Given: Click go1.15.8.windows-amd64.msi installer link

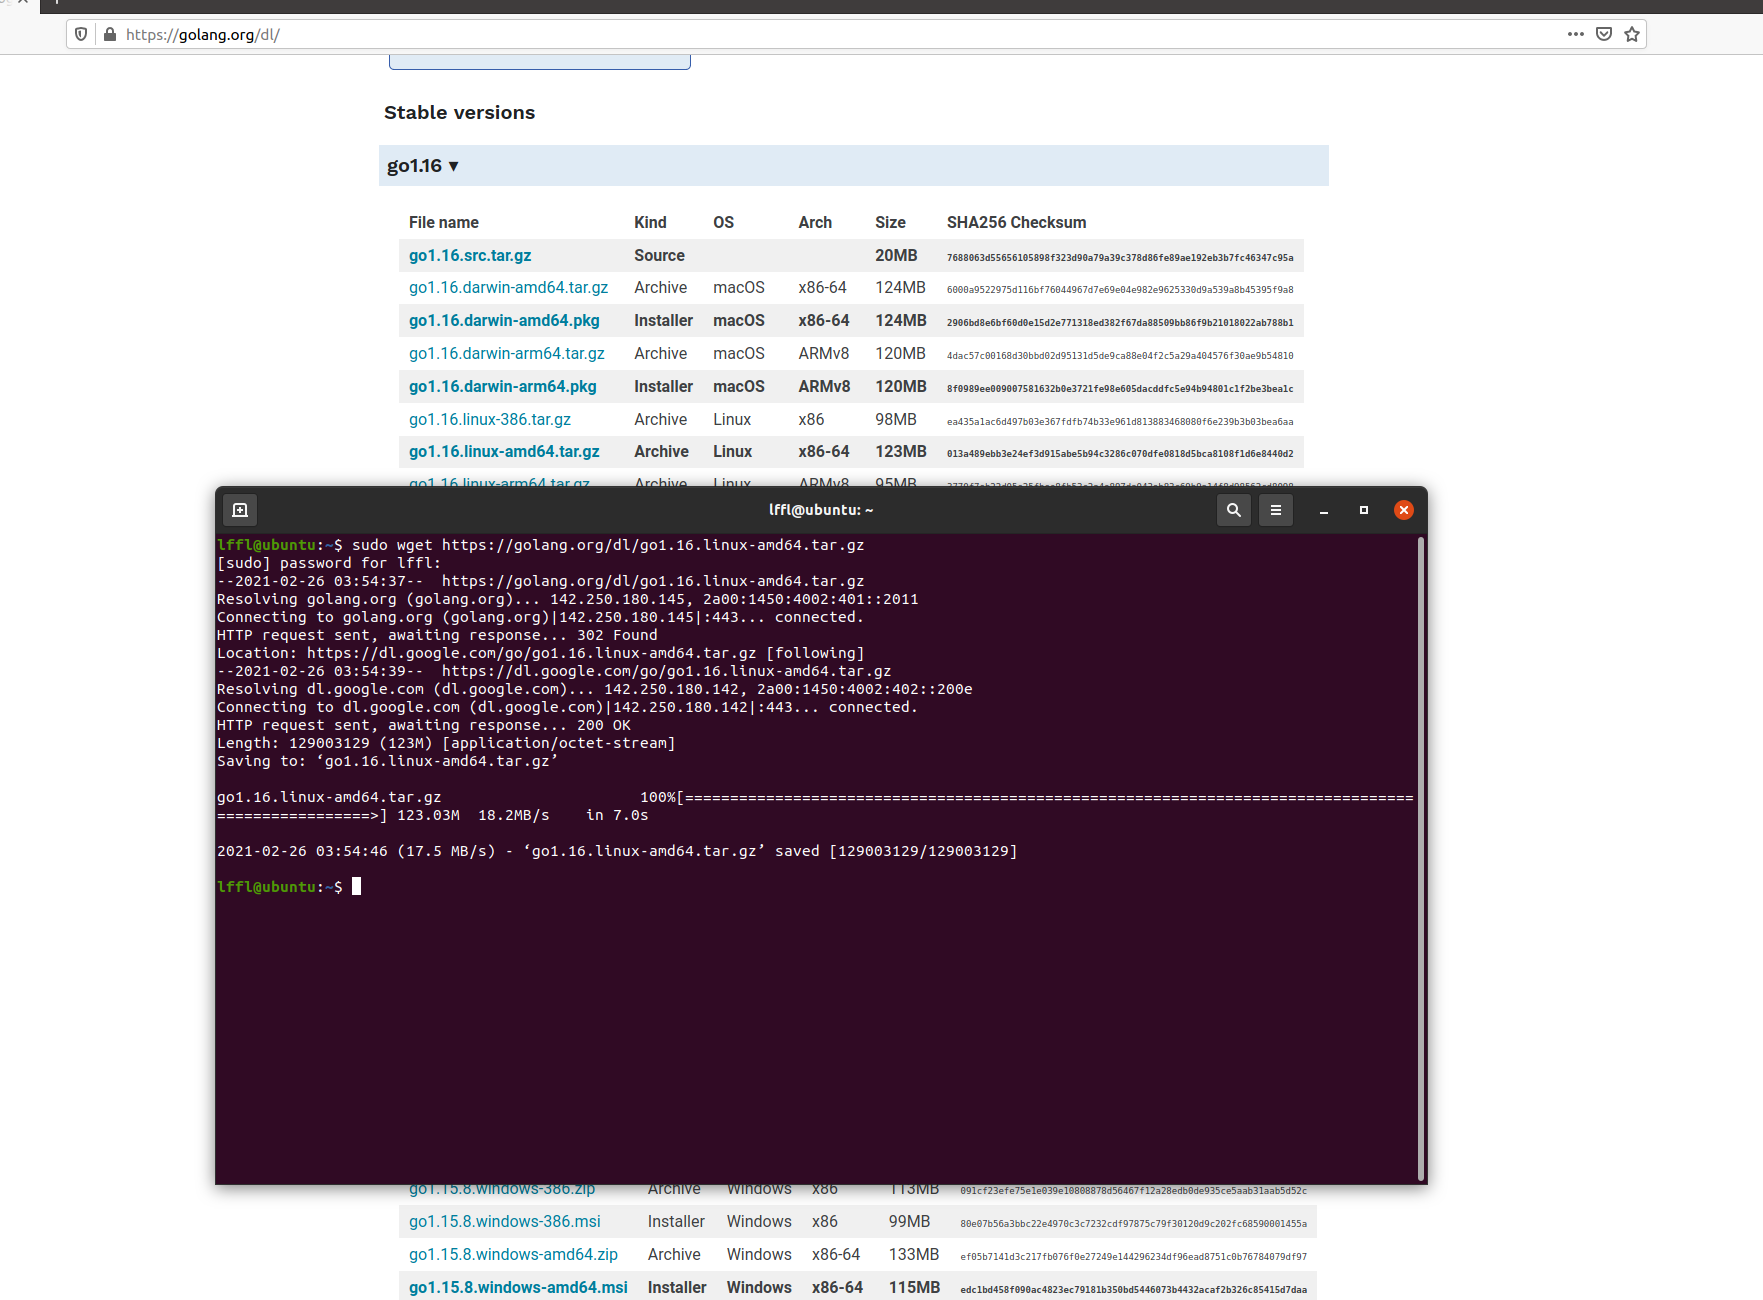Looking at the screenshot, I should [518, 1288].
